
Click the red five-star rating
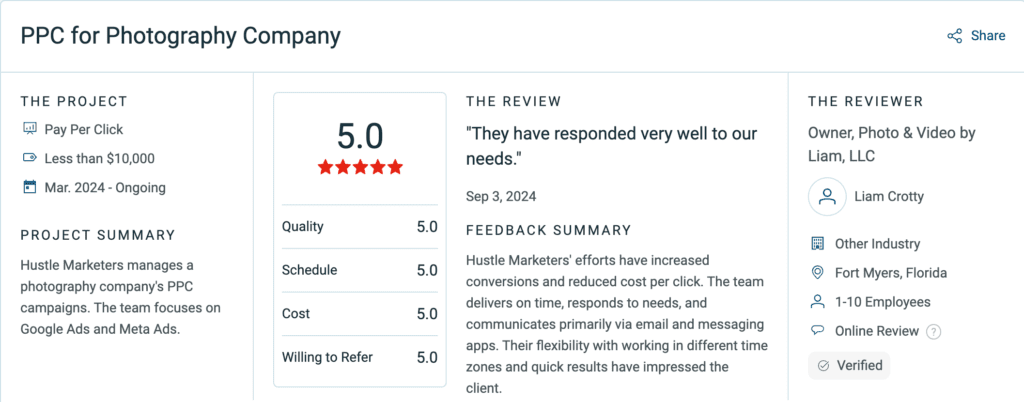pyautogui.click(x=360, y=167)
